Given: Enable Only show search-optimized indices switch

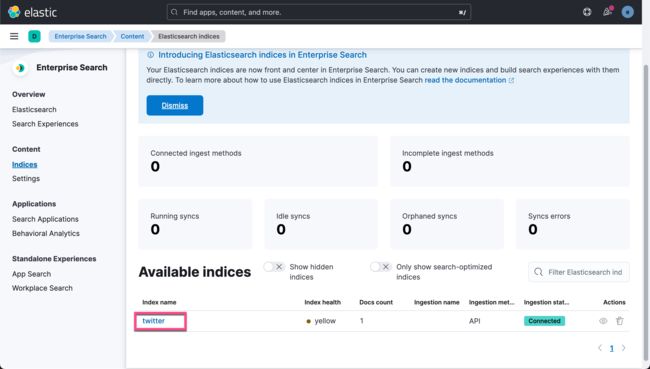Looking at the screenshot, I should point(381,267).
